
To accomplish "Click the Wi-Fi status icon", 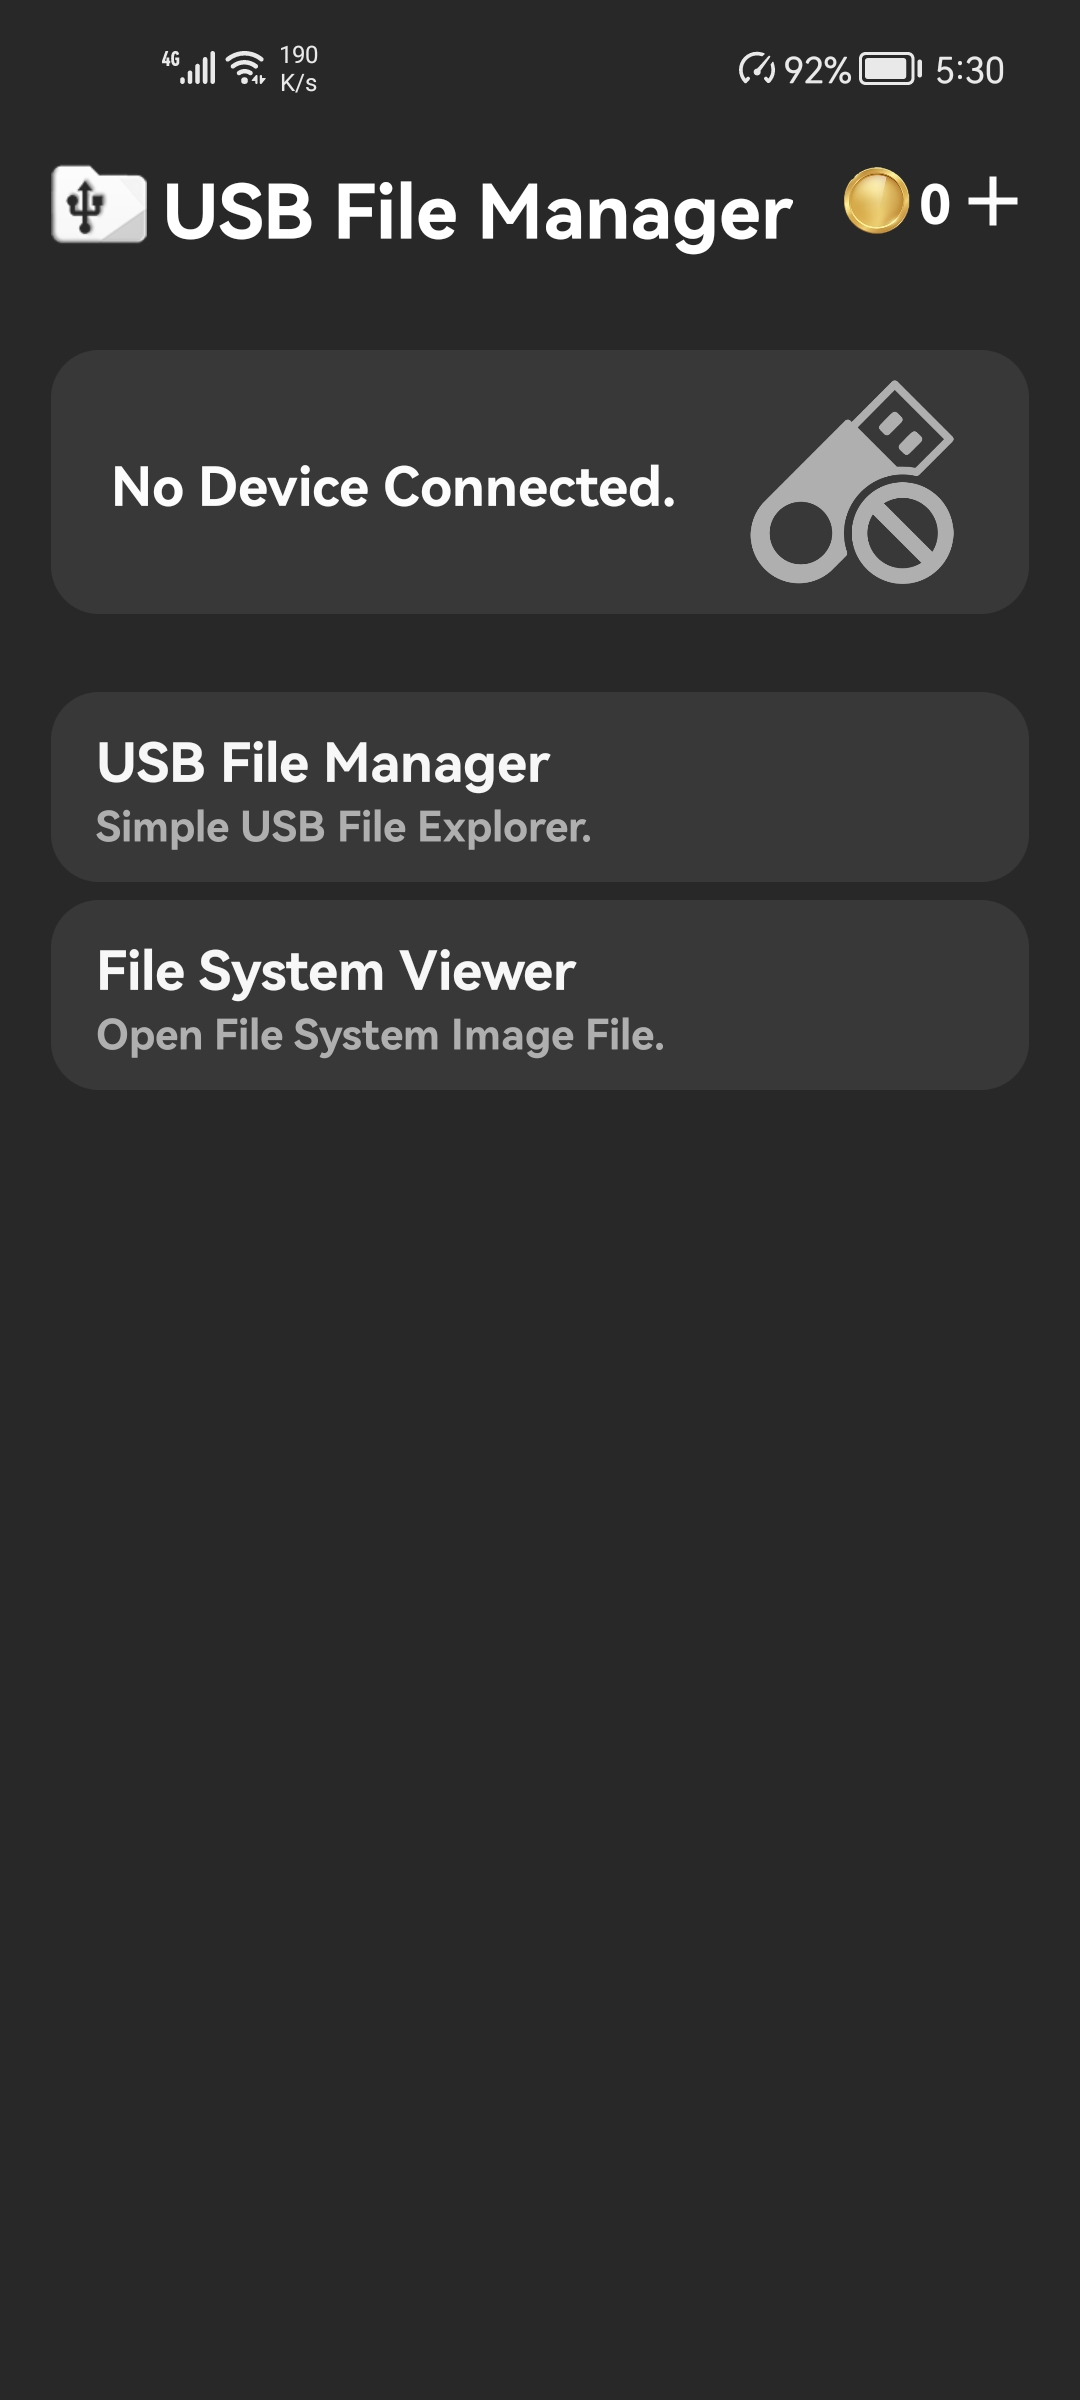I will point(243,67).
